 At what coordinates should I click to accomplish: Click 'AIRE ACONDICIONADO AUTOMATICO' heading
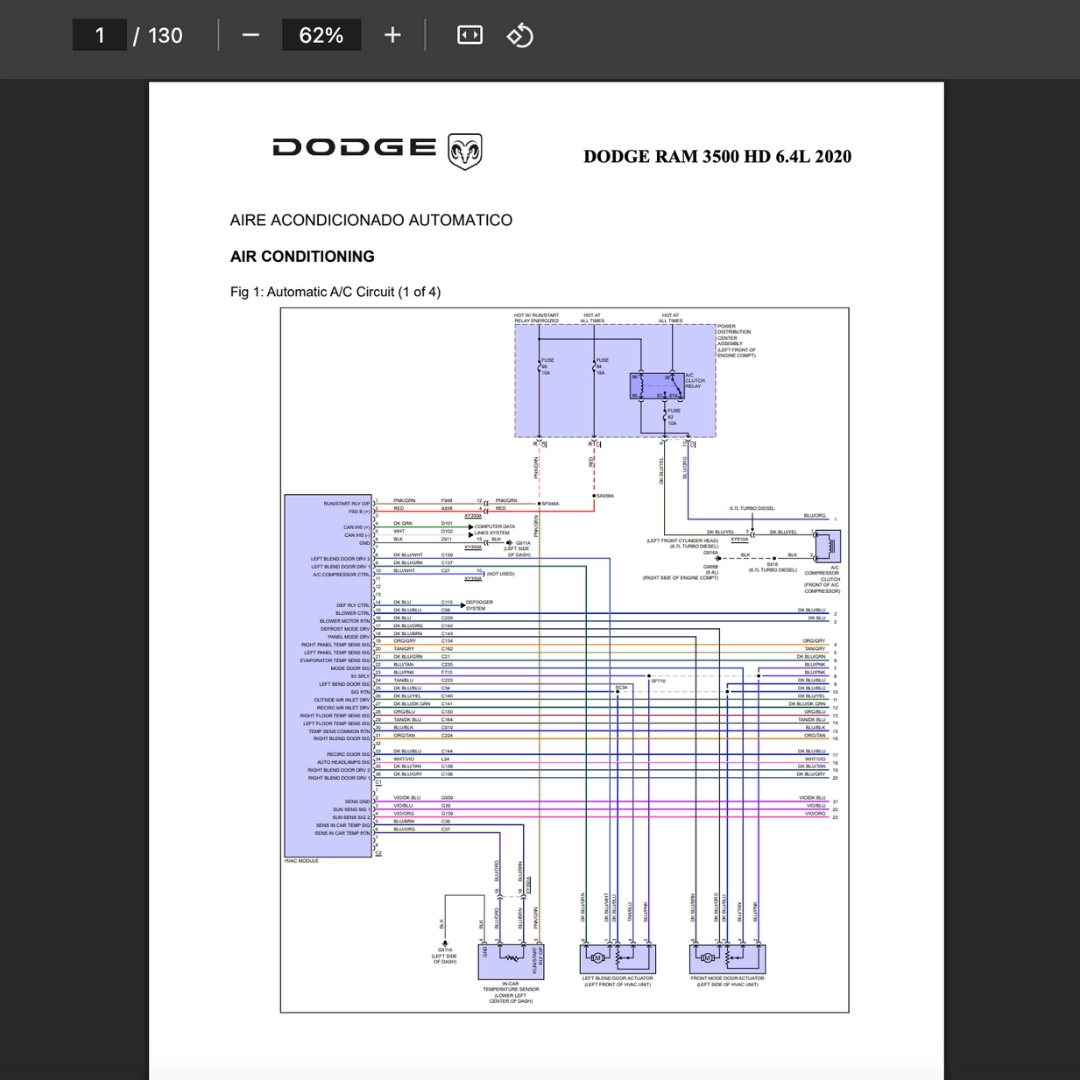(371, 220)
